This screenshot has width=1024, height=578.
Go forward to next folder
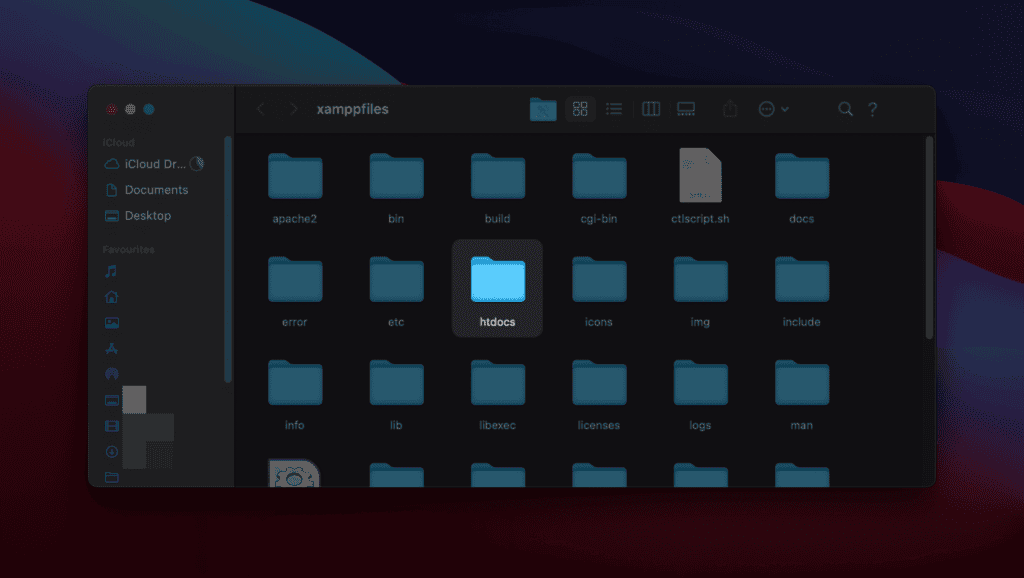[293, 109]
